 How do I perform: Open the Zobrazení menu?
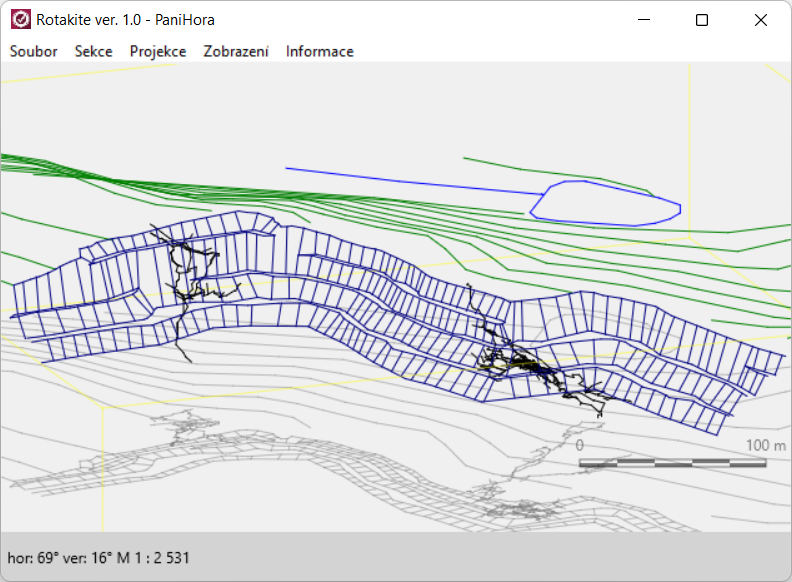pyautogui.click(x=236, y=52)
